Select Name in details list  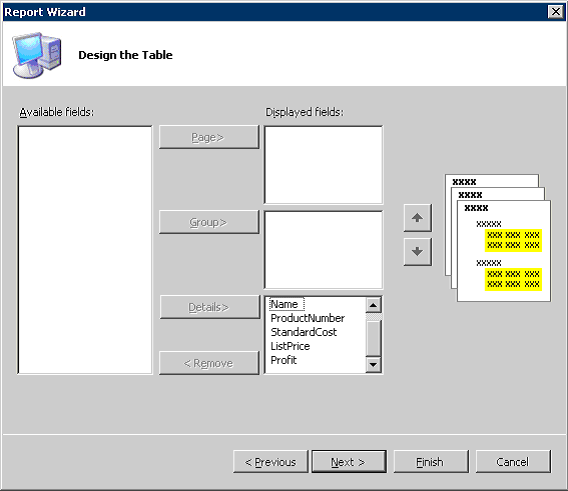tap(286, 304)
